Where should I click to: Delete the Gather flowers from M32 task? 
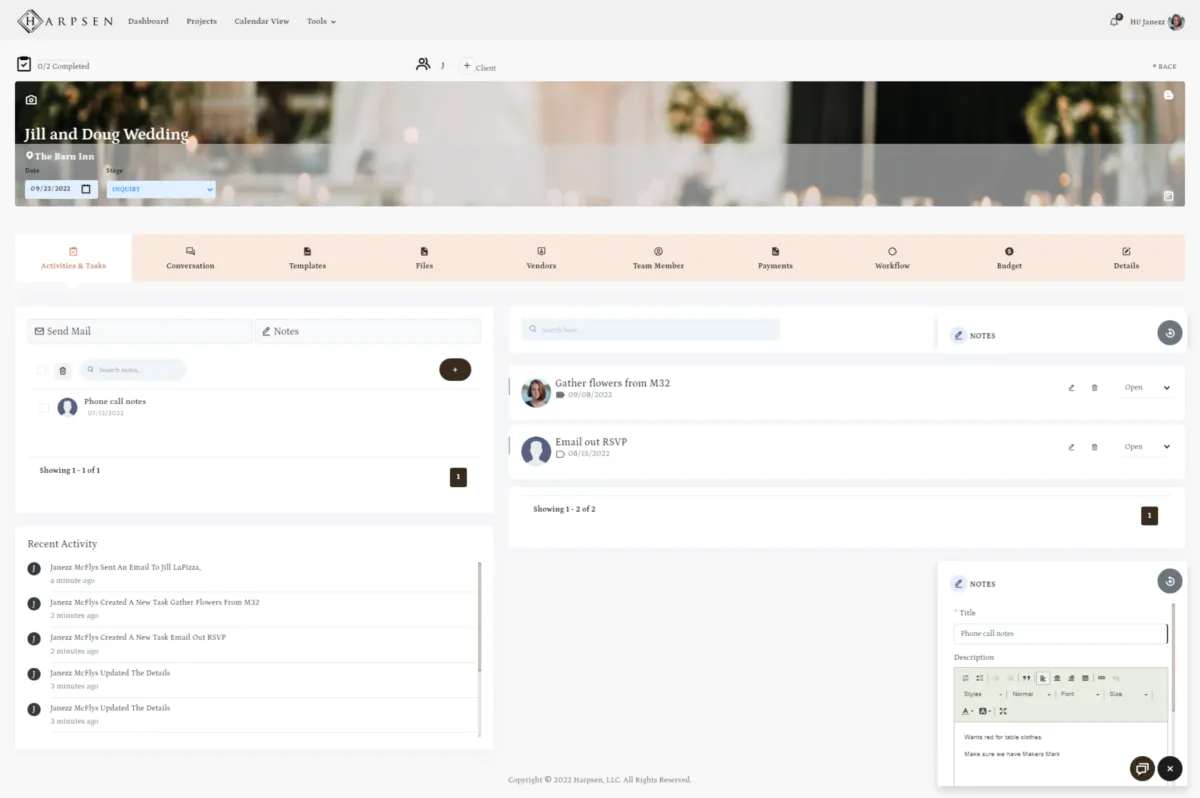pos(1094,387)
